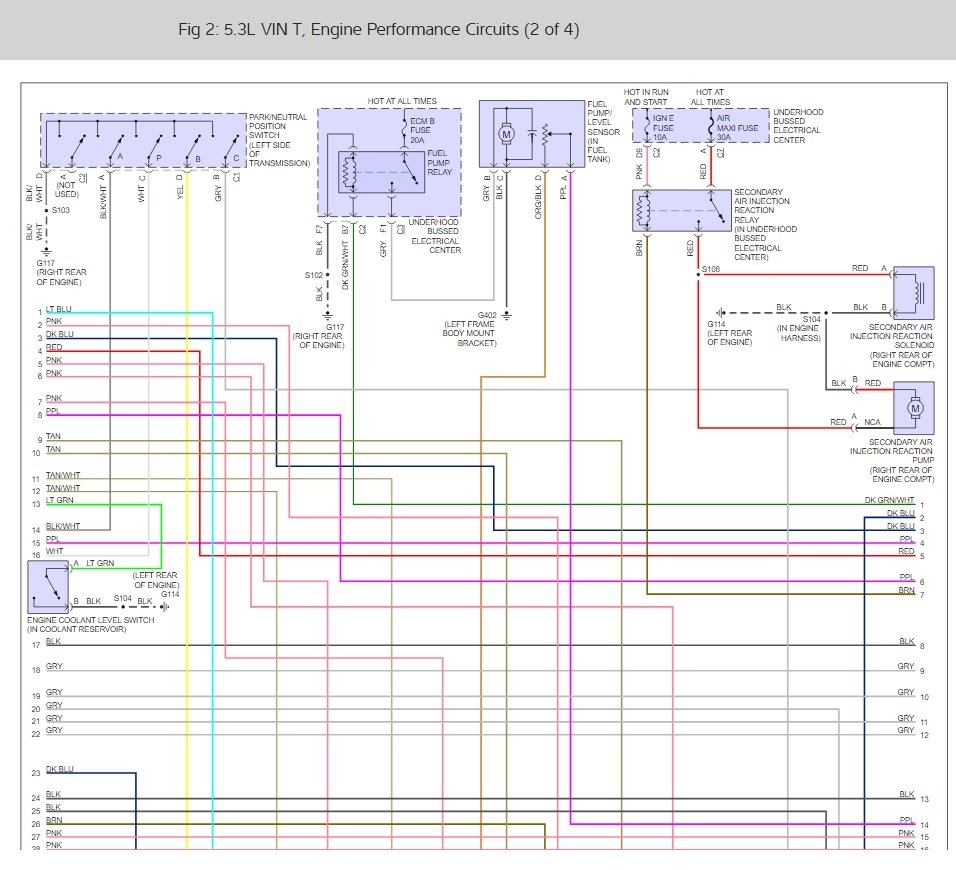The width and height of the screenshot is (956, 870).
Task: Click the S103 splice point
Action: (x=46, y=211)
